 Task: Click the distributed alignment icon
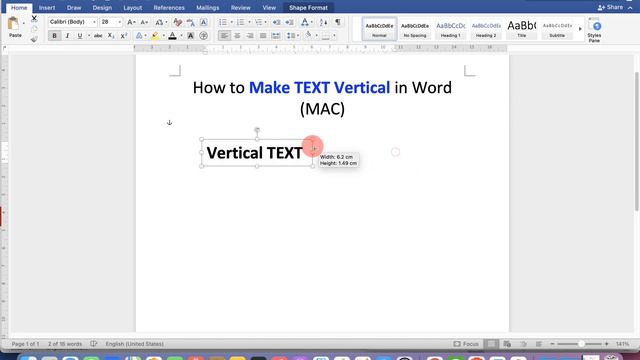276,36
